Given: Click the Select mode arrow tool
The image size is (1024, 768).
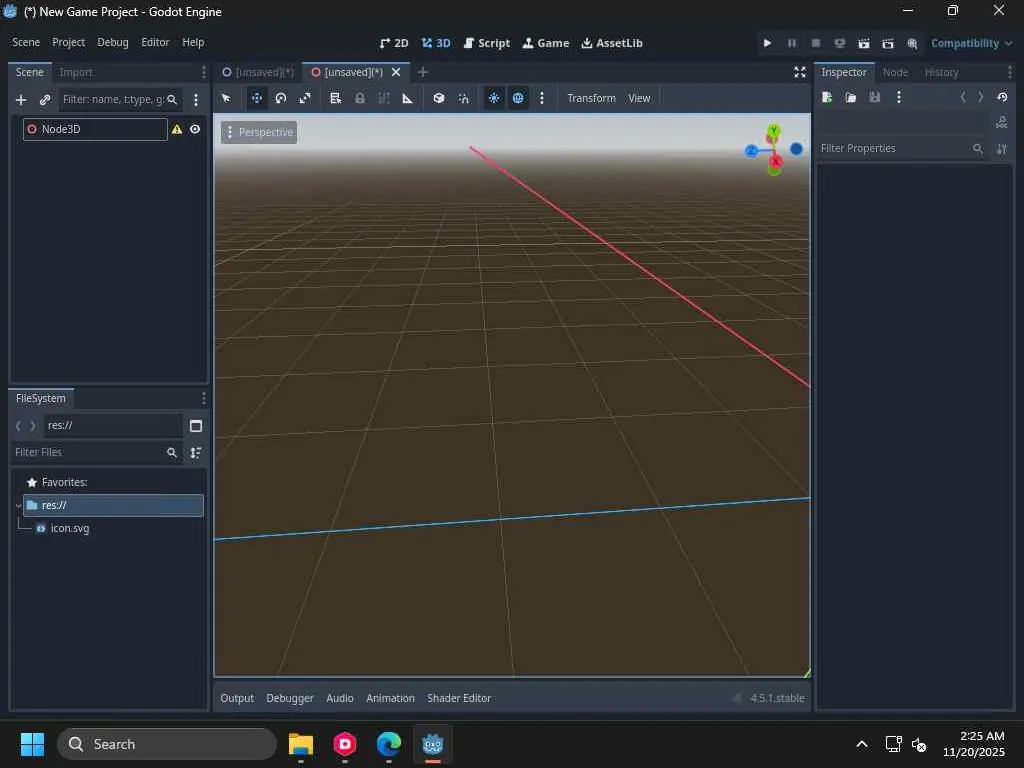Looking at the screenshot, I should 226,98.
